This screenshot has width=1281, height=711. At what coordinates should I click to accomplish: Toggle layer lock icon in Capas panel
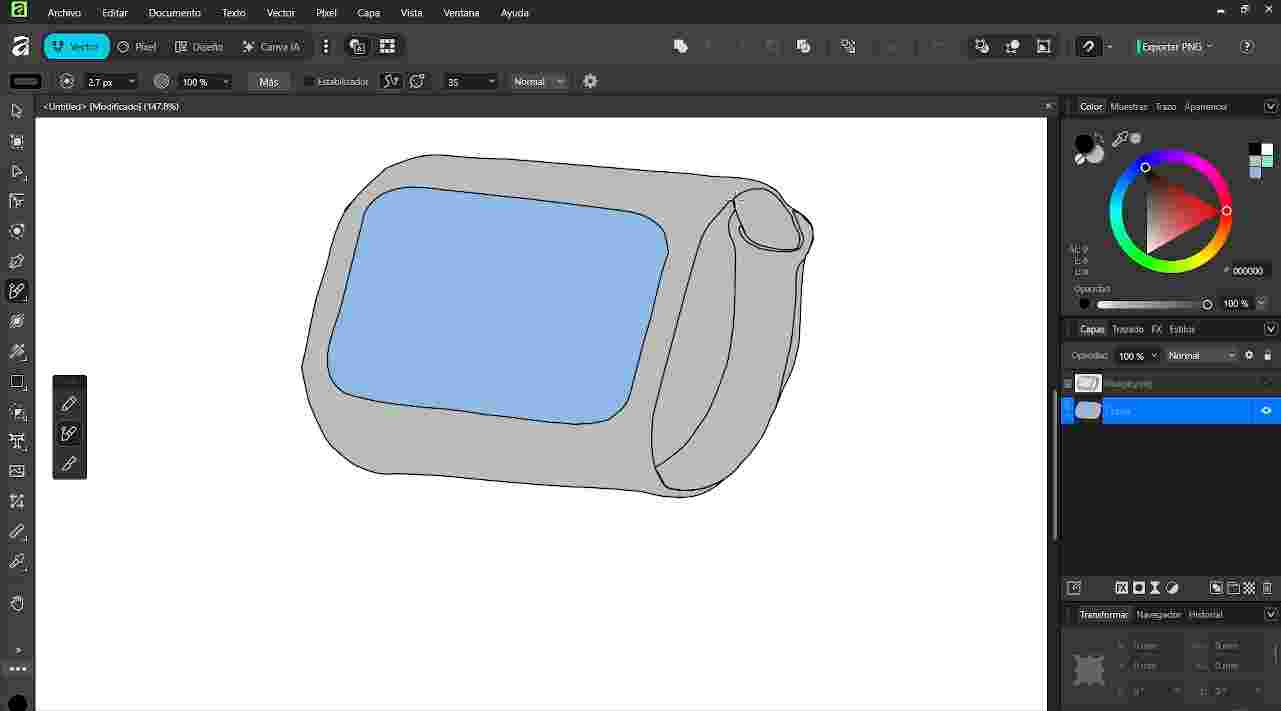tap(1267, 355)
